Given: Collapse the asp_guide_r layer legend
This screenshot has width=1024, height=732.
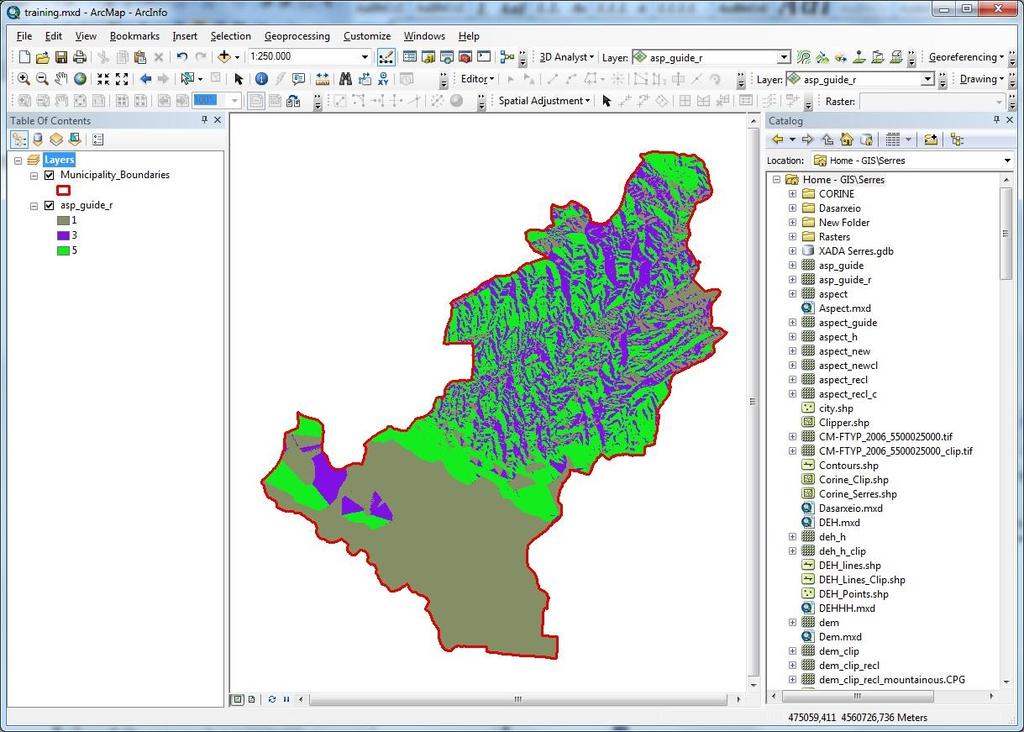Looking at the screenshot, I should point(34,206).
